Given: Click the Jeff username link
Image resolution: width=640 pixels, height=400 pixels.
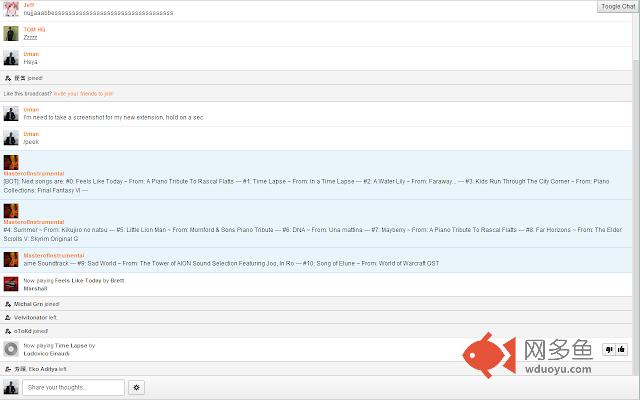Looking at the screenshot, I should coord(29,5).
